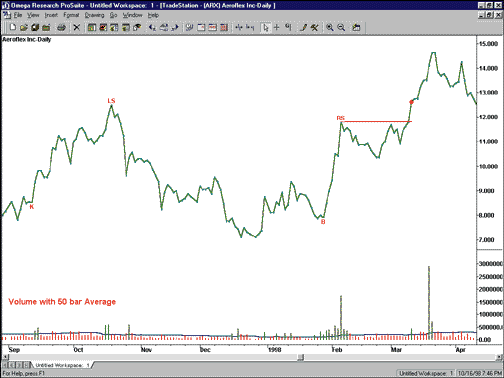Image resolution: width=504 pixels, height=378 pixels.
Task: Open the Window menu
Action: pos(132,15)
